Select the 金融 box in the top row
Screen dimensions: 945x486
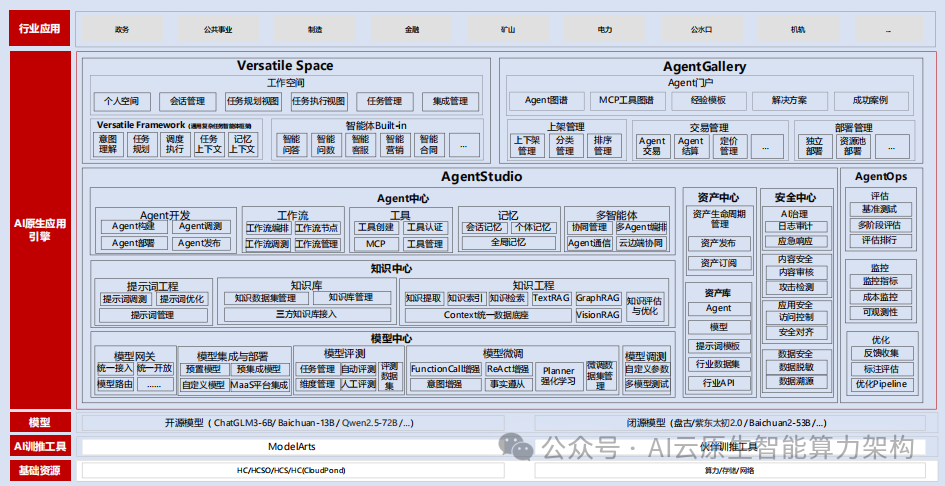pos(412,29)
